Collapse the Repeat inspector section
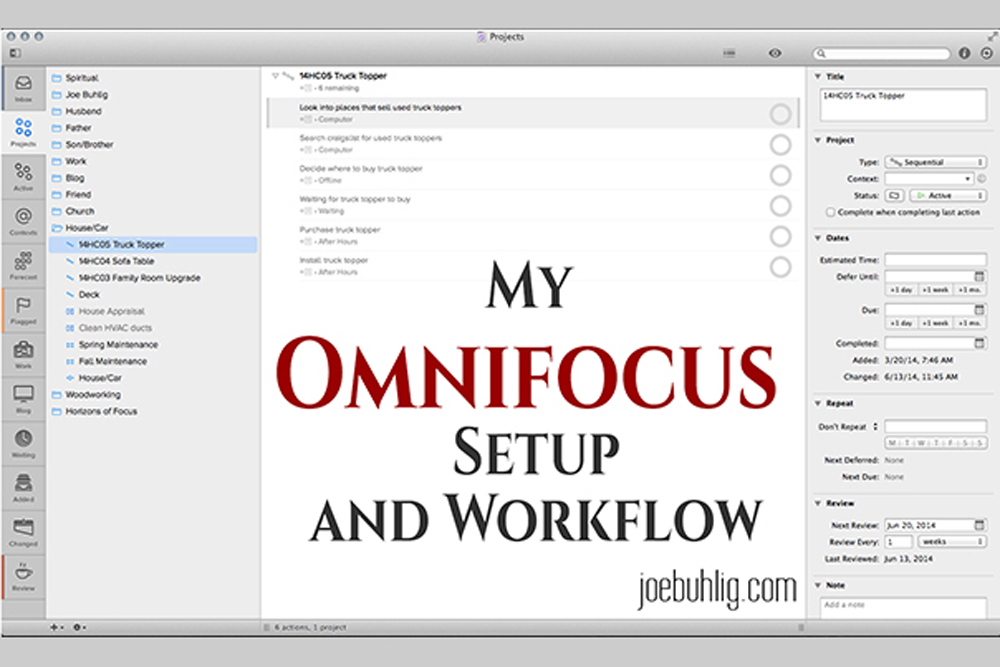Image resolution: width=1000 pixels, height=667 pixels. (818, 403)
